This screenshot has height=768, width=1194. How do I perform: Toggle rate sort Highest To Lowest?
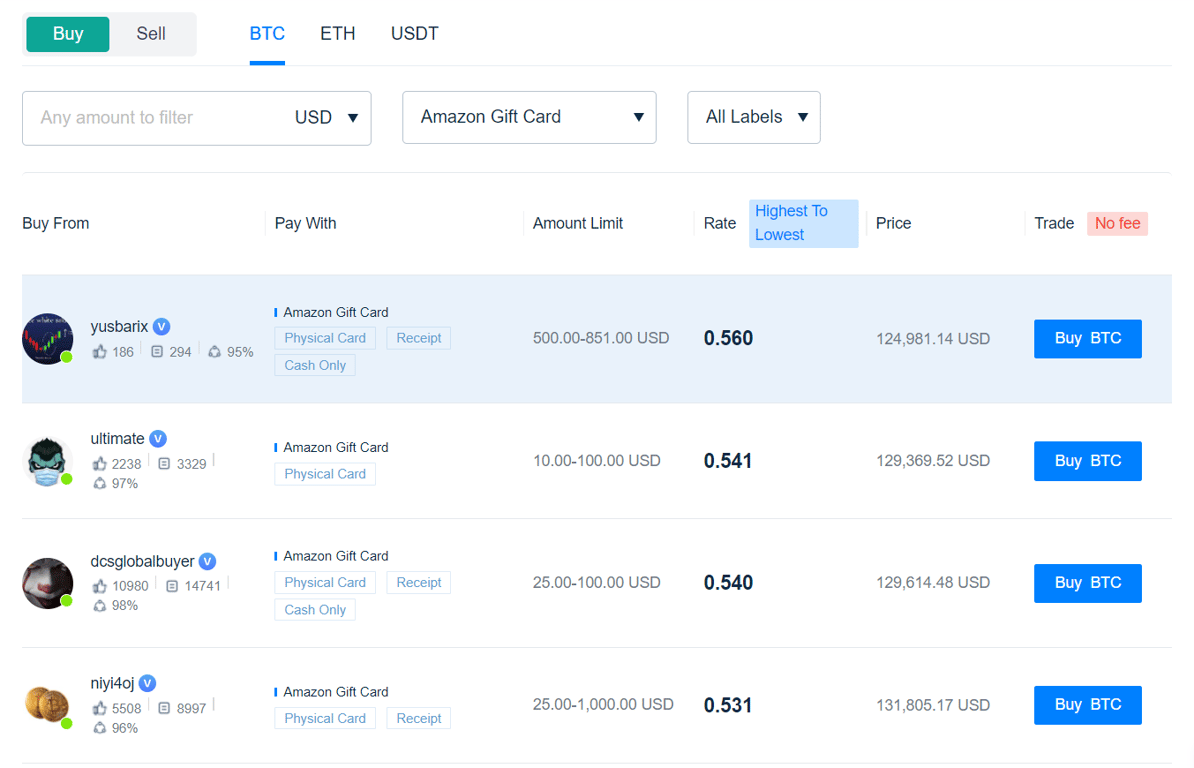pos(803,223)
